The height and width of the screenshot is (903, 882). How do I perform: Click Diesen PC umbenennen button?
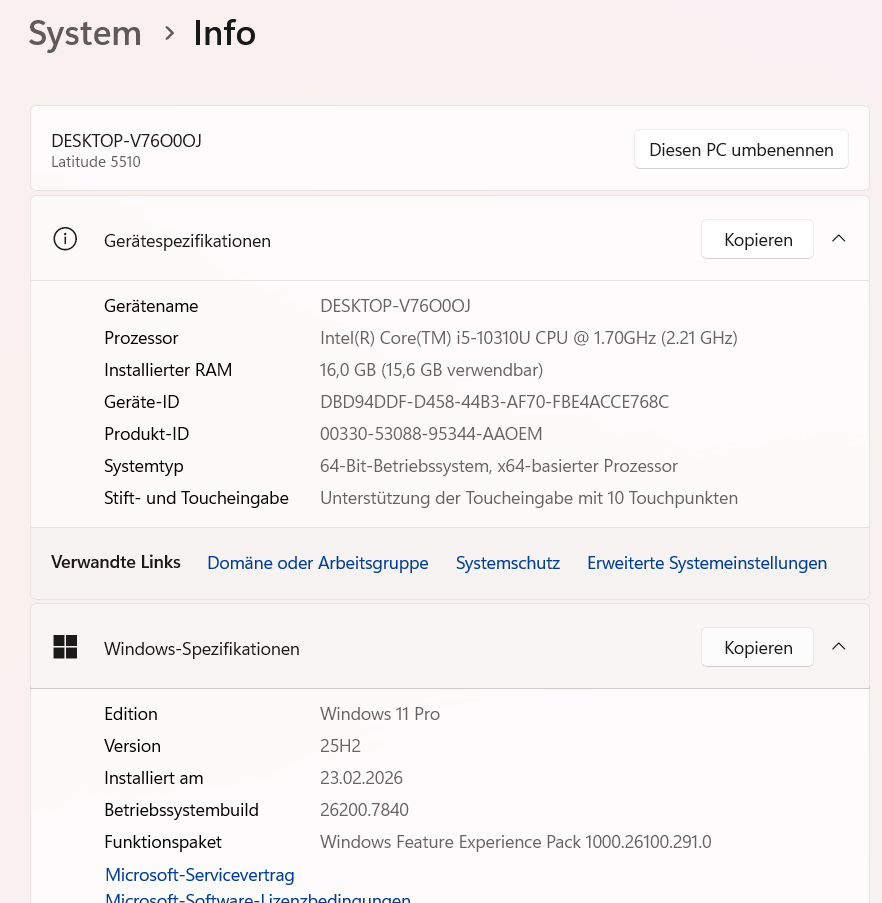(x=741, y=150)
